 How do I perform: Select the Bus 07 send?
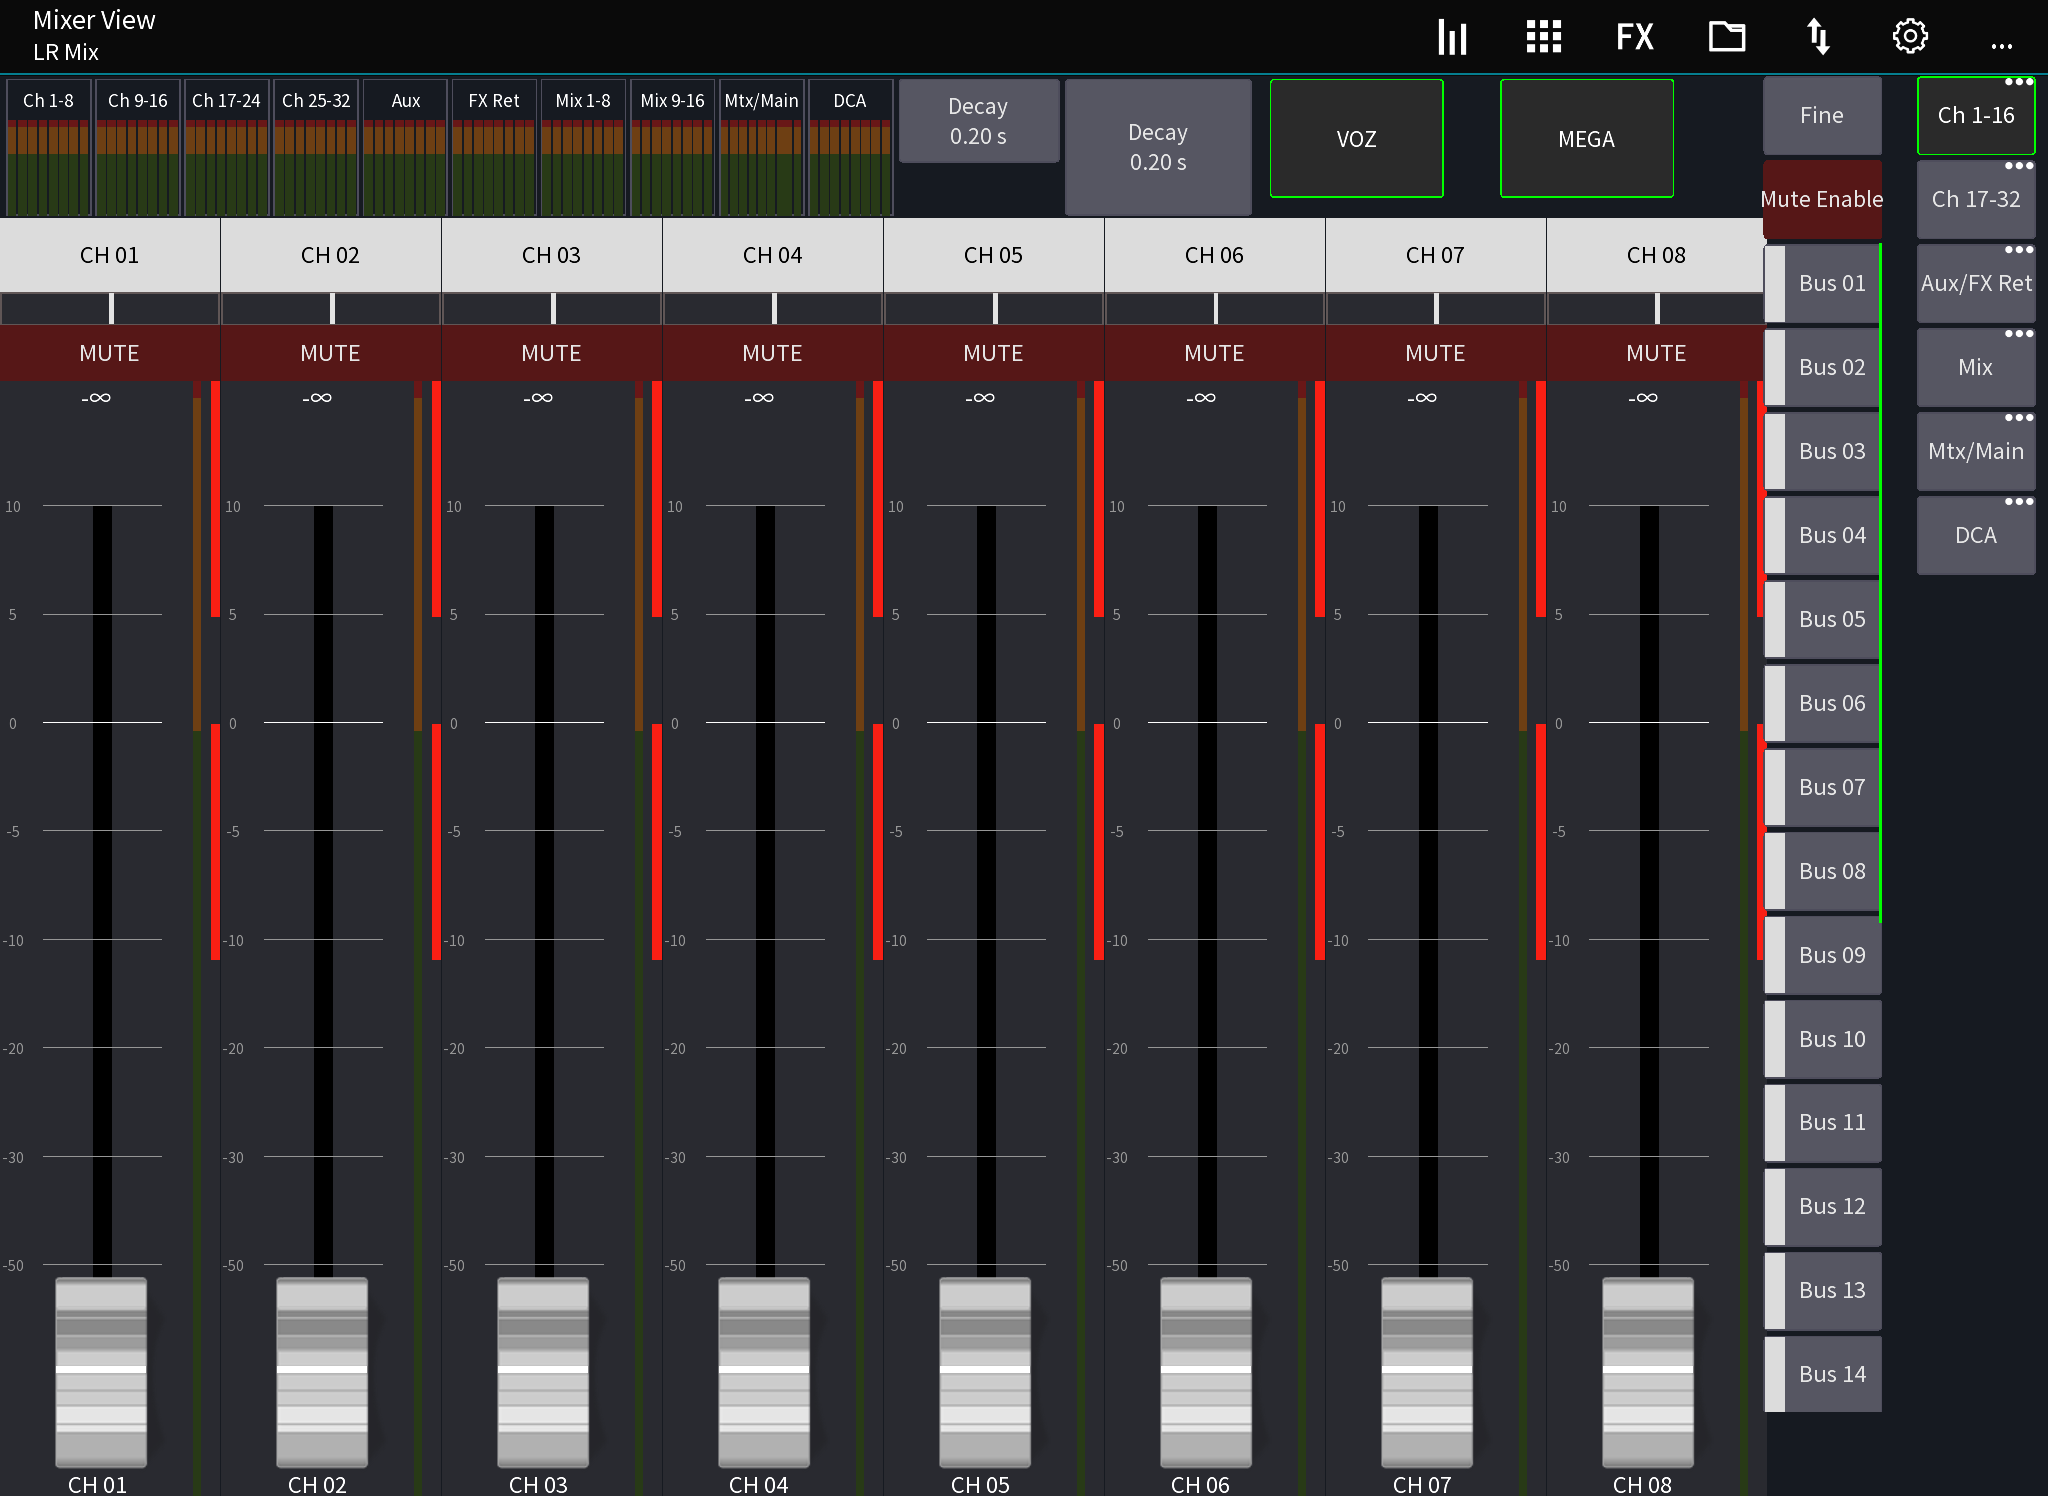tap(1829, 787)
